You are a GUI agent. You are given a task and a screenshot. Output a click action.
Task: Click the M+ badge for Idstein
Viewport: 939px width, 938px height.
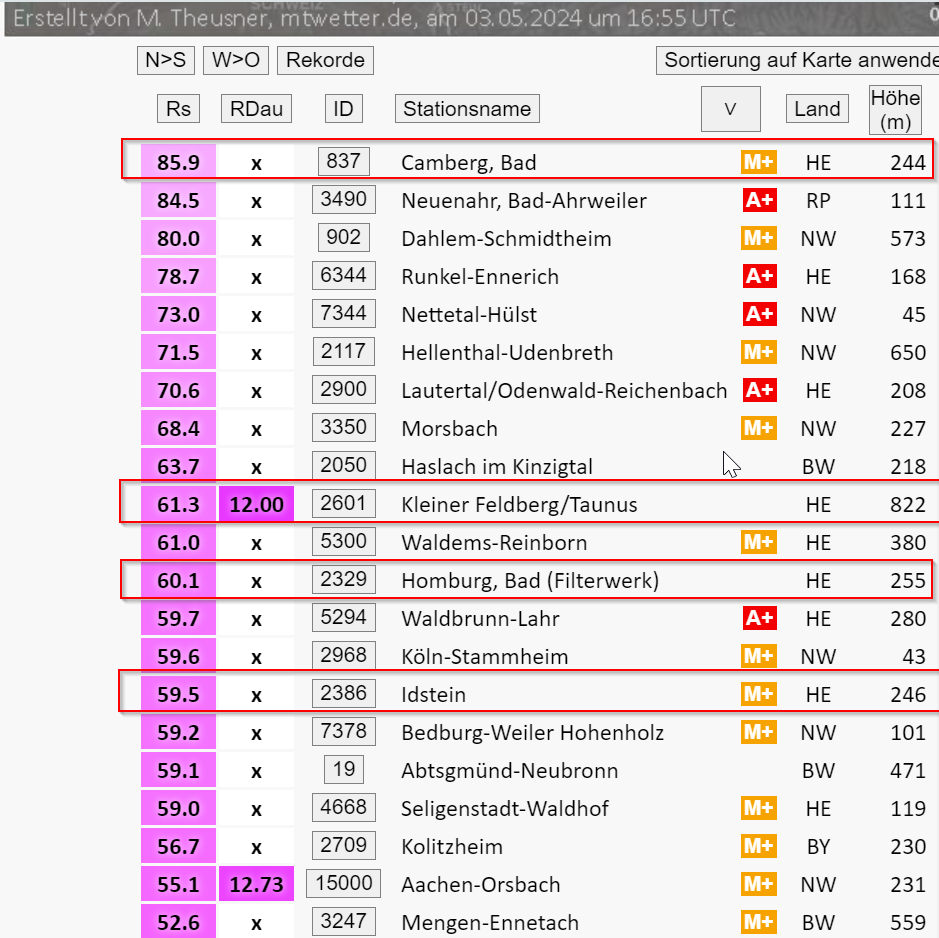[x=759, y=694]
